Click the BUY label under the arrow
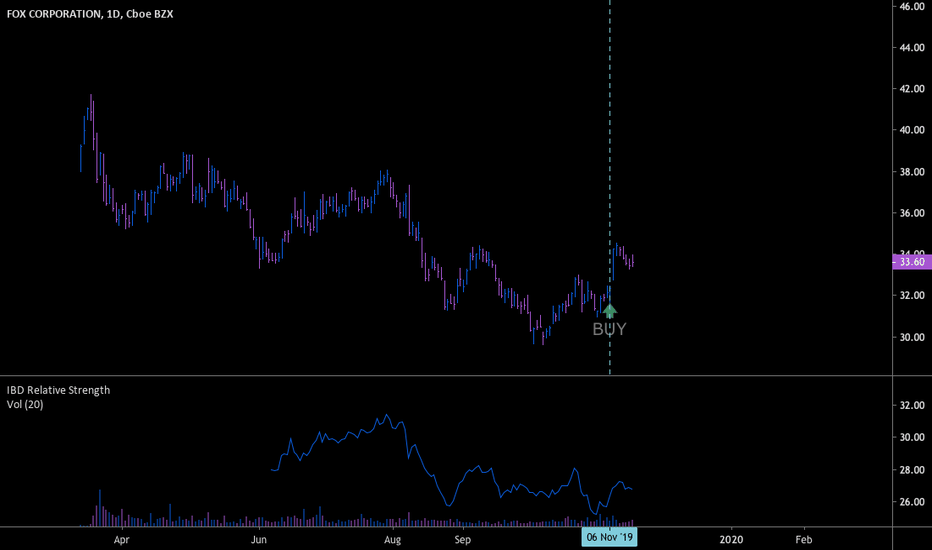 pos(609,329)
